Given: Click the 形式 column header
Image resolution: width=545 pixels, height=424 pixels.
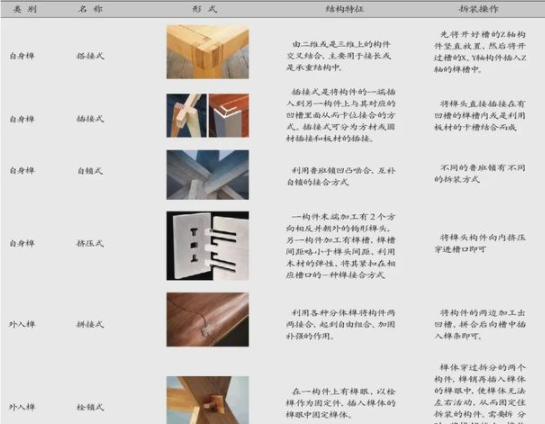Looking at the screenshot, I should (x=205, y=9).
